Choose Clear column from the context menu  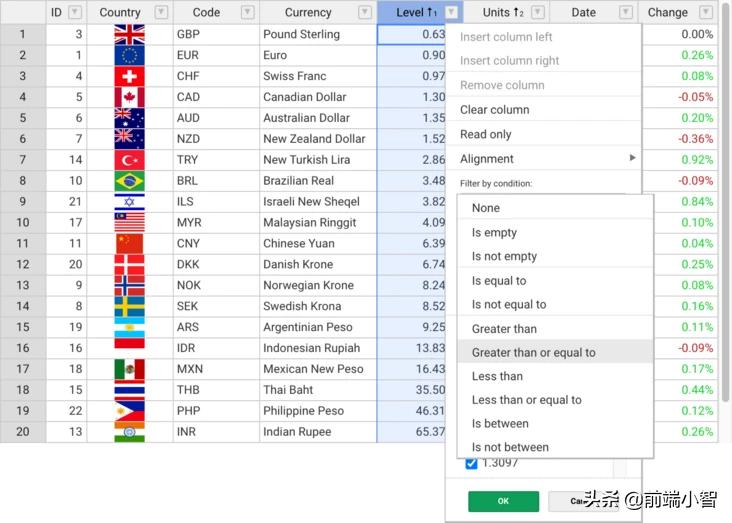click(543, 110)
